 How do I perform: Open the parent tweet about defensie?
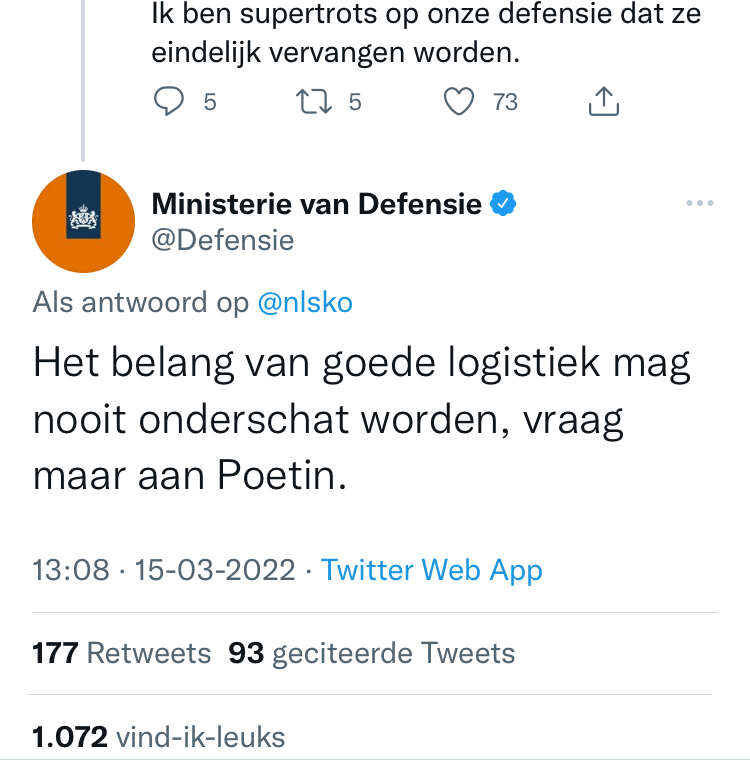click(x=425, y=33)
